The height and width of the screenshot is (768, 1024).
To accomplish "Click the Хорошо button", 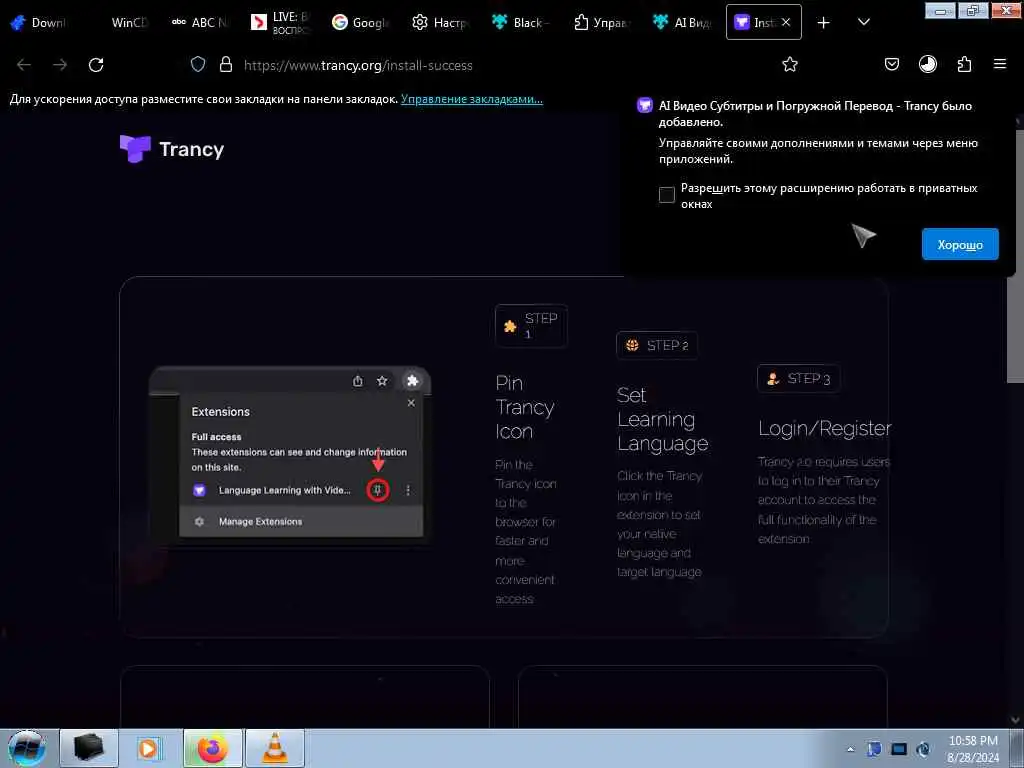I will 960,244.
